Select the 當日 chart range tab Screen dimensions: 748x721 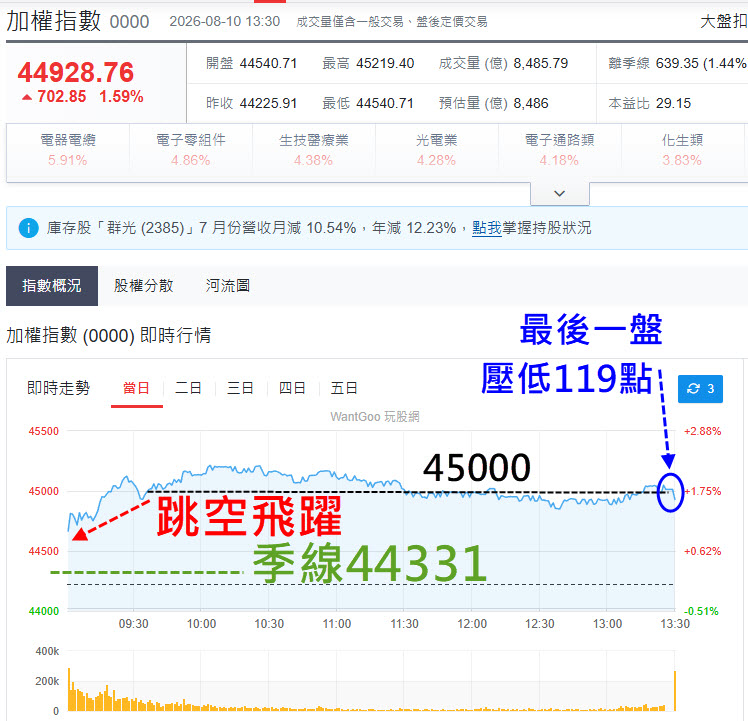(x=136, y=388)
